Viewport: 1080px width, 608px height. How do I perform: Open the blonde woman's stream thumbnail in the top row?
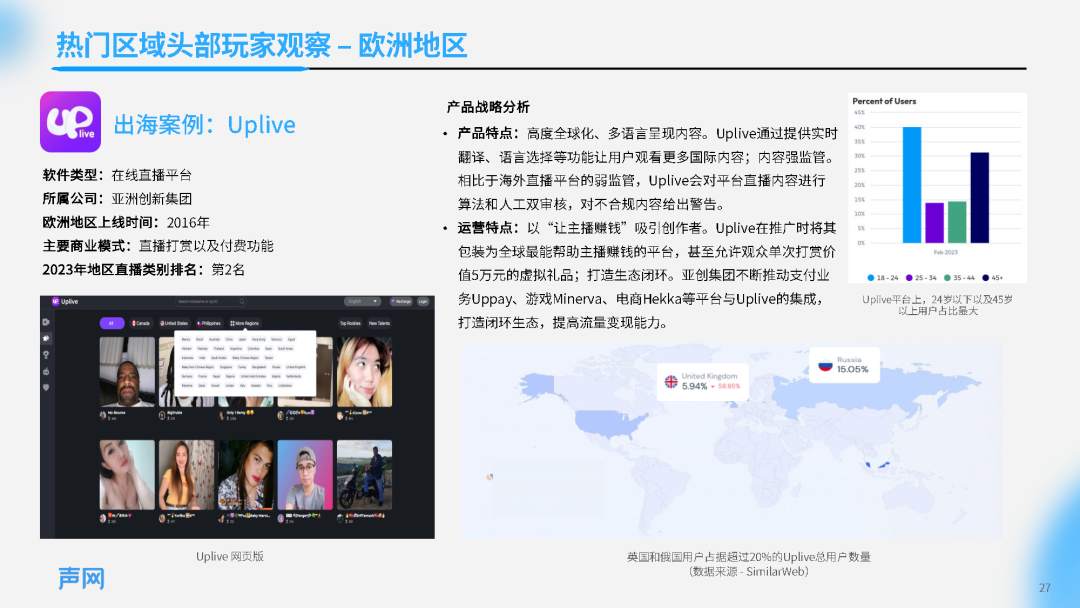tap(364, 372)
